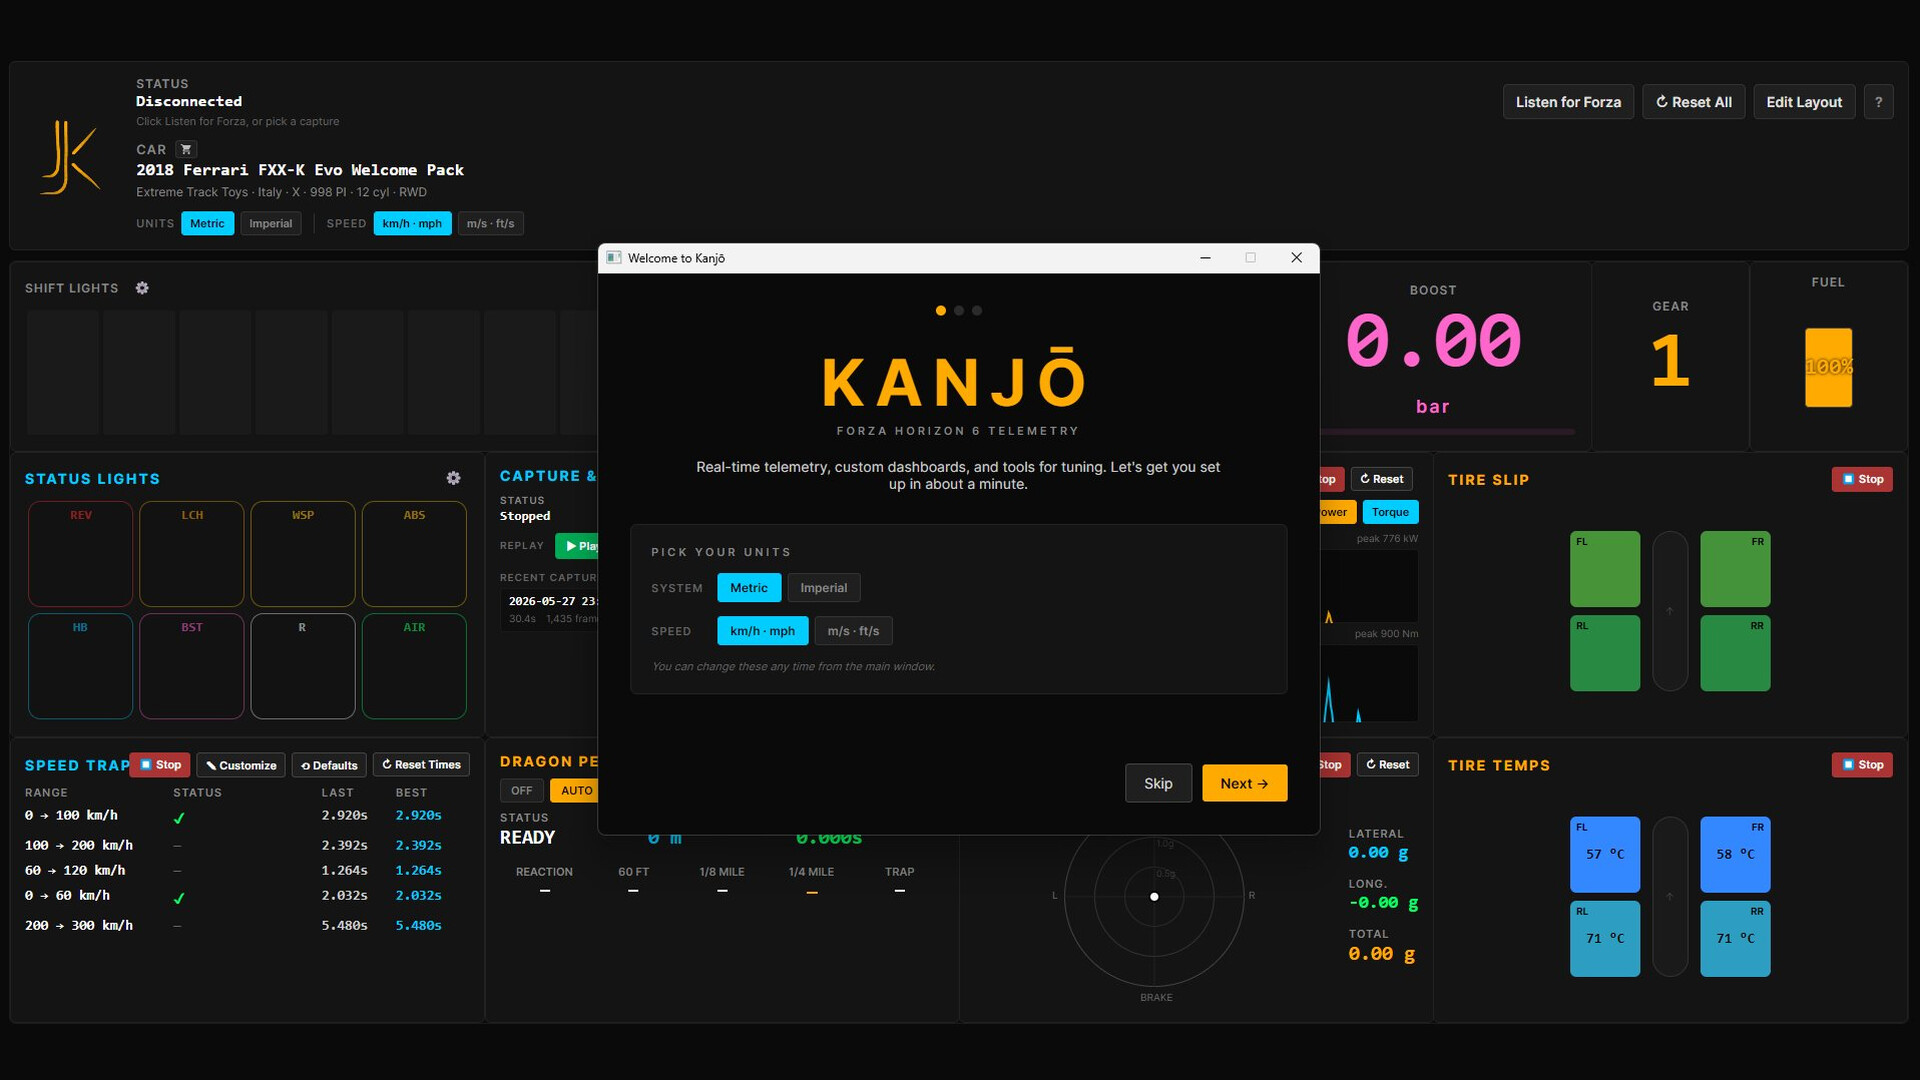Viewport: 1920px width, 1080px height.
Task: Click the boost 0.00 bar readout
Action: pyautogui.click(x=1433, y=341)
